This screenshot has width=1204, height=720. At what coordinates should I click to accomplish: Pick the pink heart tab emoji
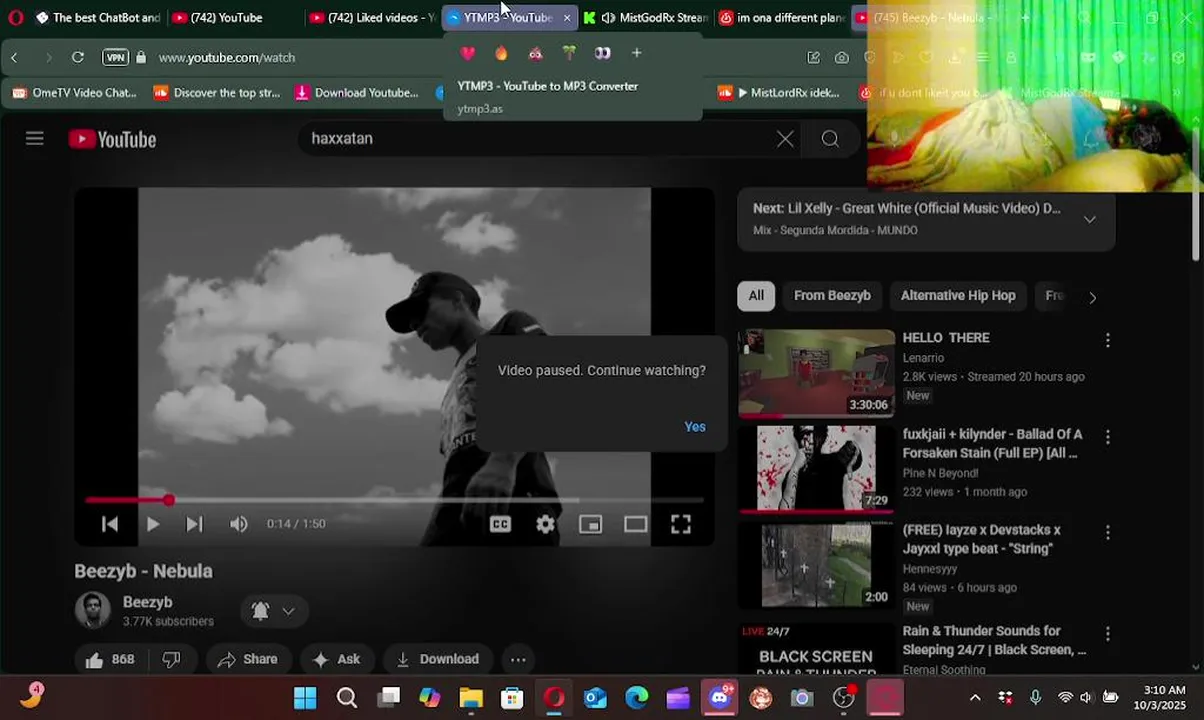[467, 53]
